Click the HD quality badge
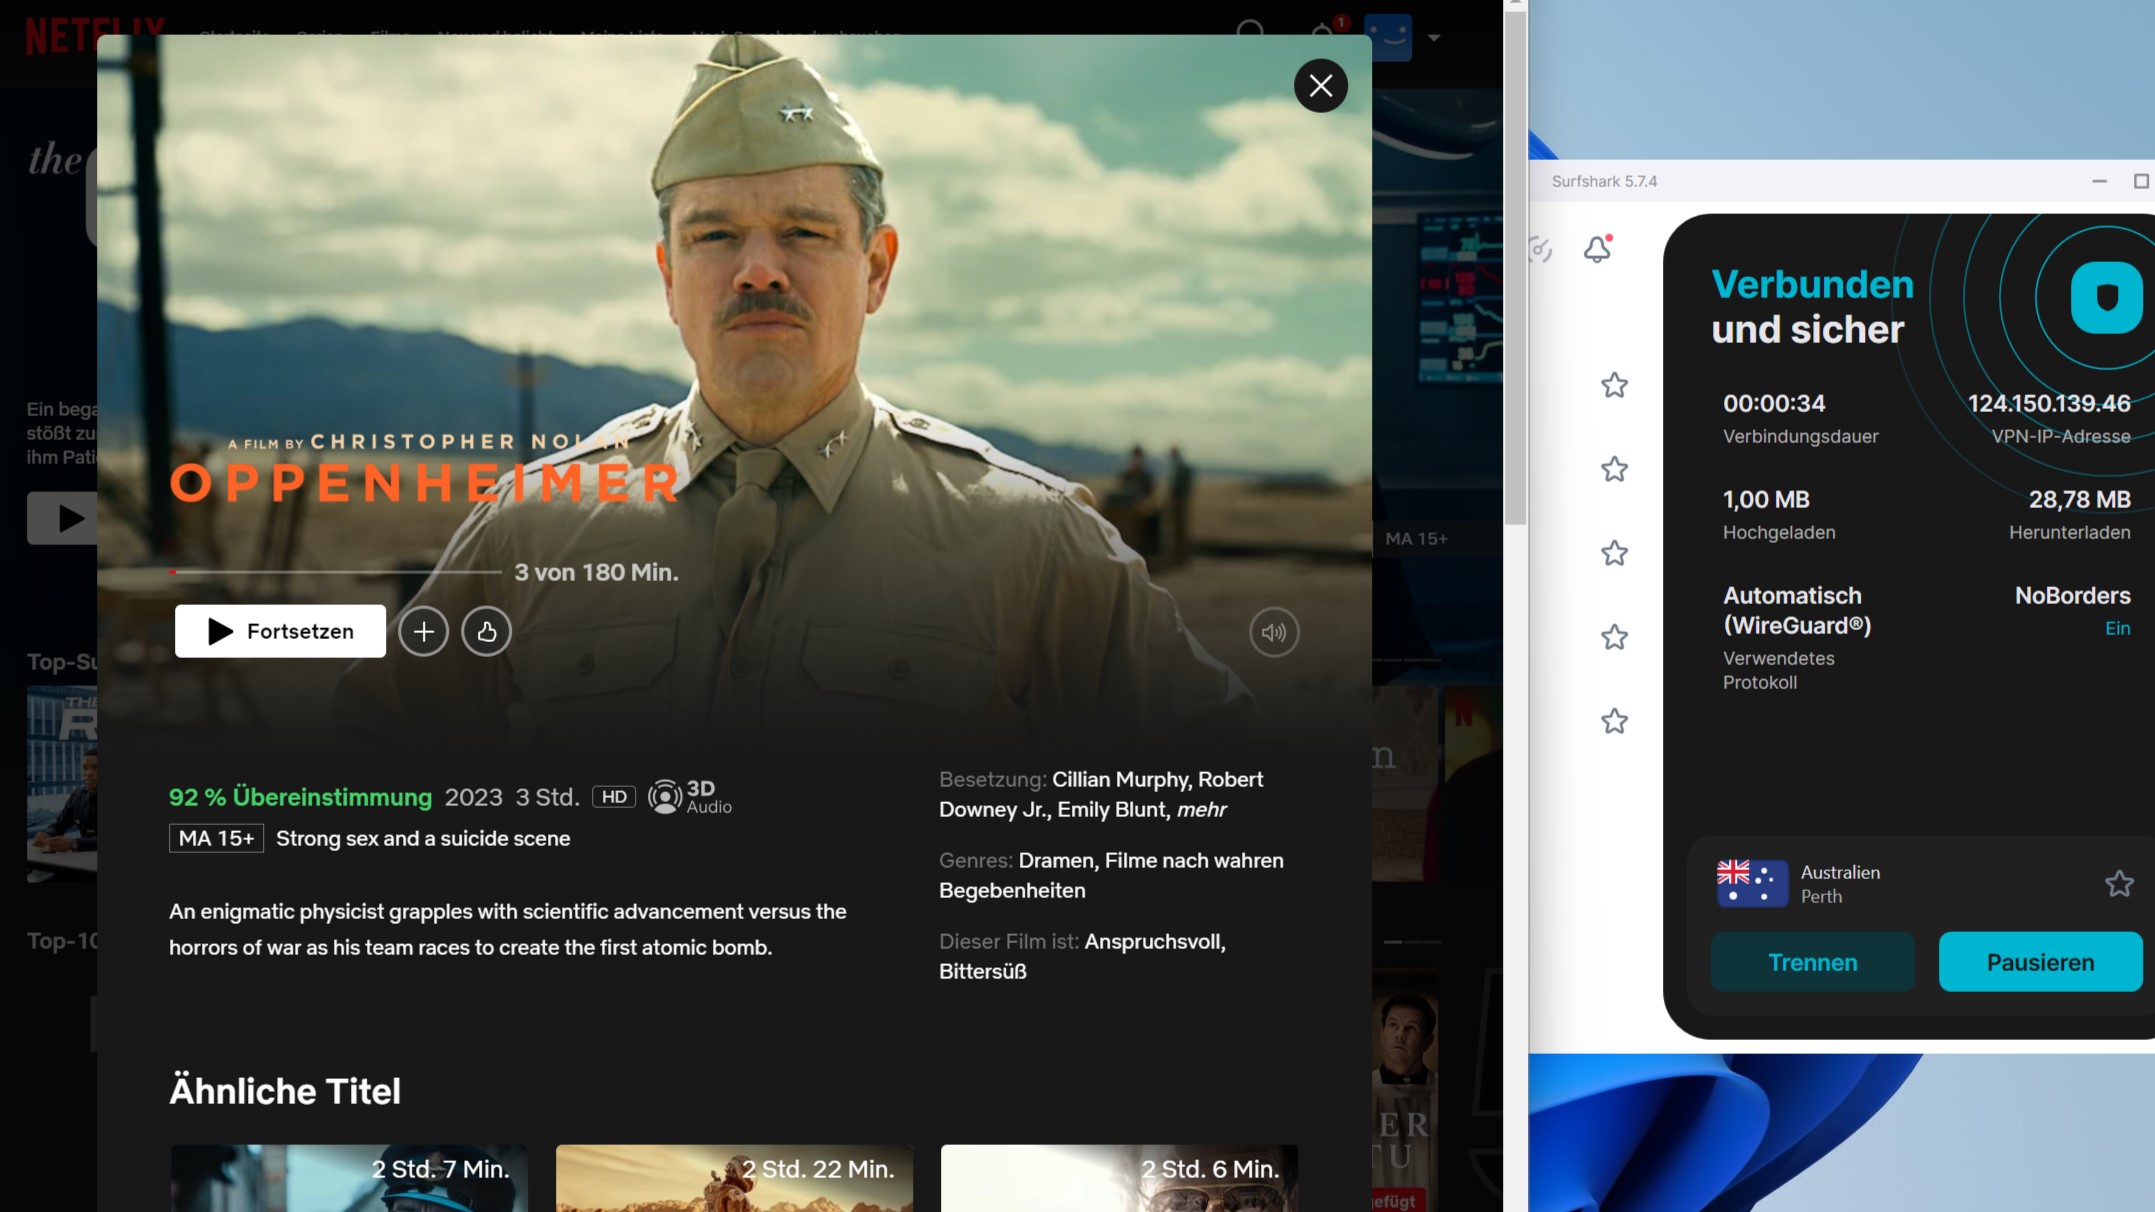The width and height of the screenshot is (2155, 1212). pos(614,797)
